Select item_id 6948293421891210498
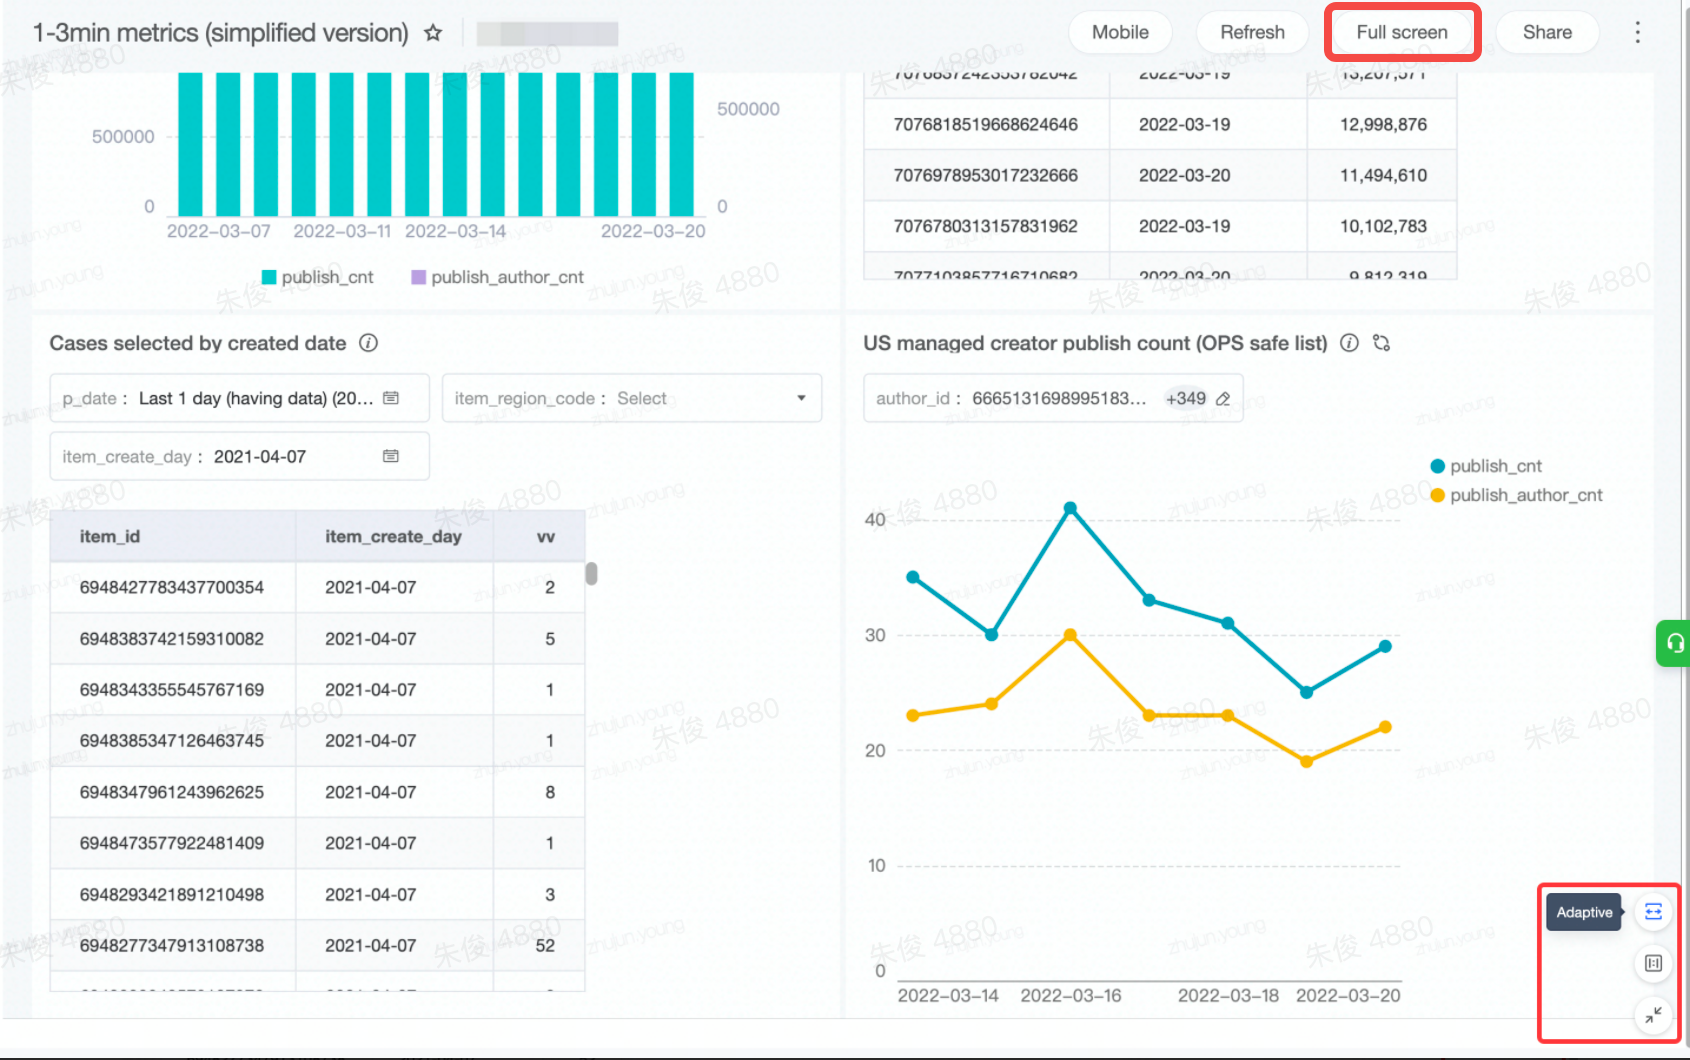This screenshot has height=1060, width=1690. tap(172, 895)
